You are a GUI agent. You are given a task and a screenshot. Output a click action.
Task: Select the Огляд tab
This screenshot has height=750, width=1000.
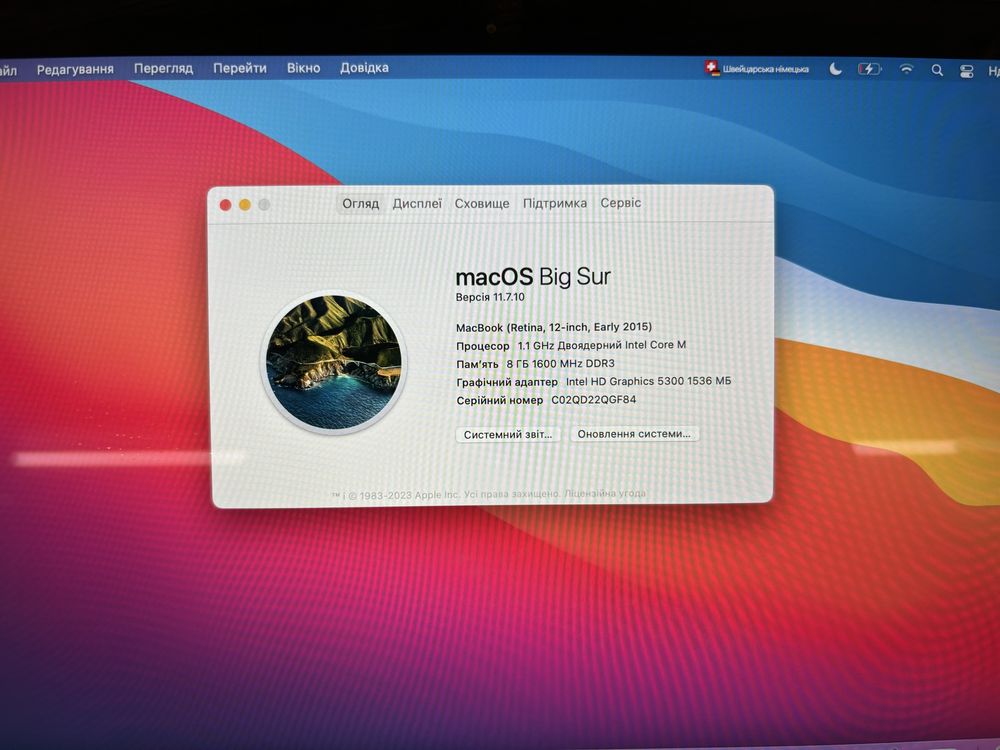[x=360, y=203]
